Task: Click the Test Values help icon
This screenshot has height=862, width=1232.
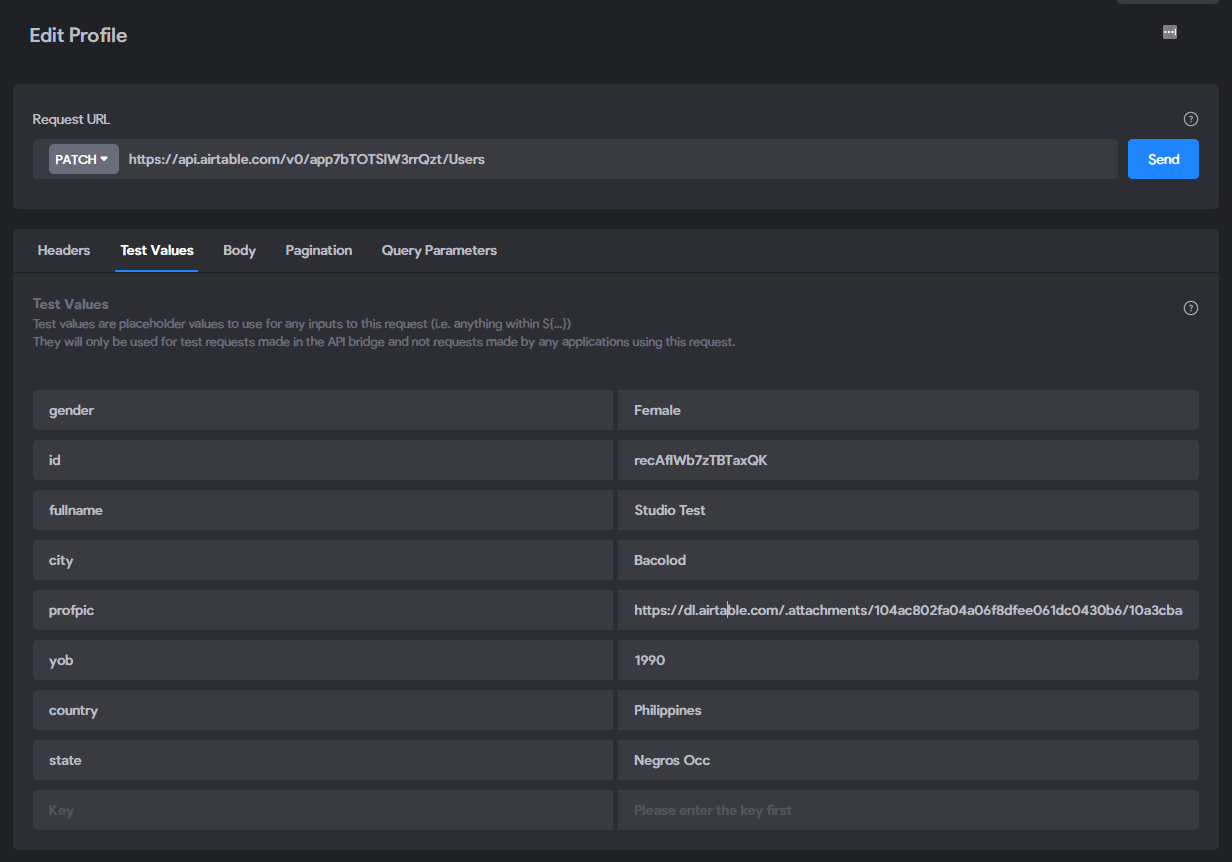Action: (x=1190, y=308)
